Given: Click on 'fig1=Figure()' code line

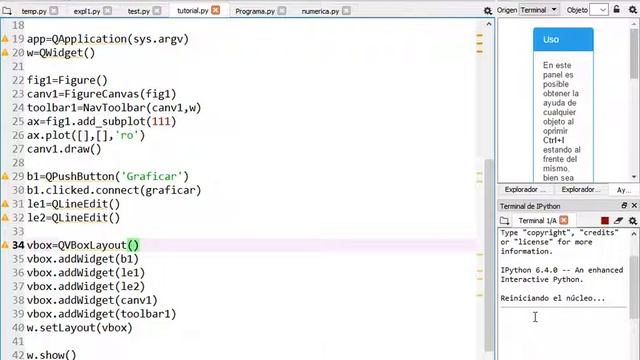Looking at the screenshot, I should (67, 80).
